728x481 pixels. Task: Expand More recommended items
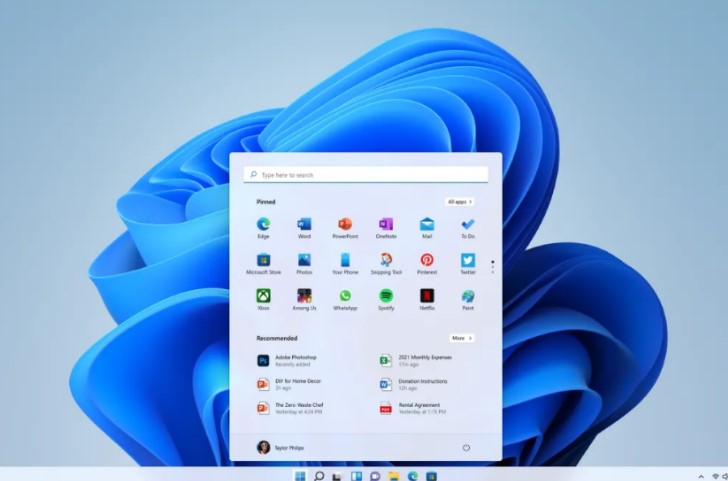(460, 338)
